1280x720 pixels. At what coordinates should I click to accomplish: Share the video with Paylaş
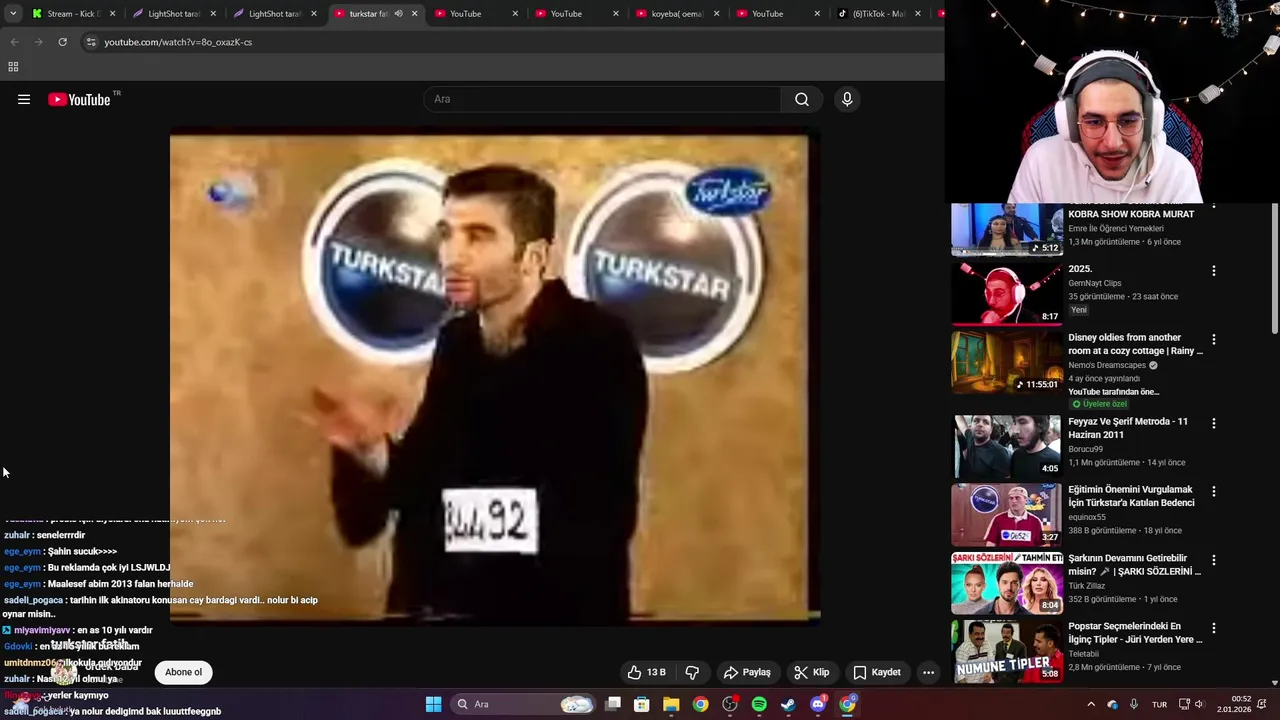pos(747,672)
